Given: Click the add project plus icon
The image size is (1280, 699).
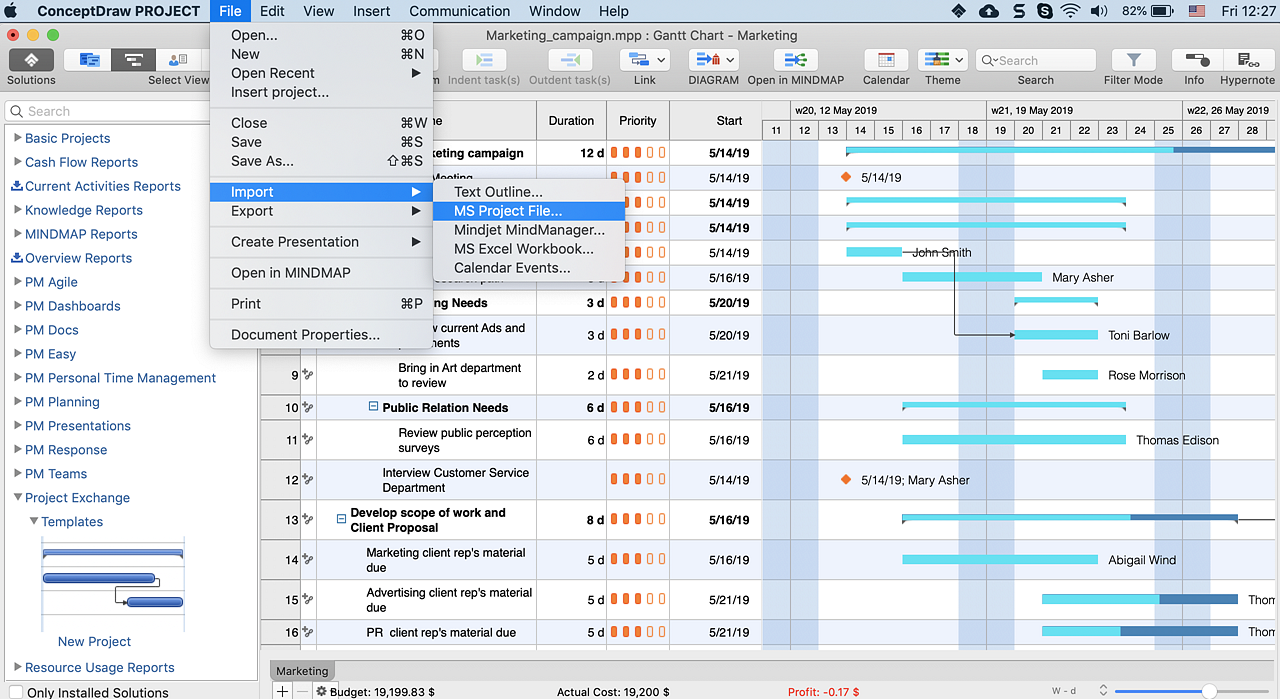Looking at the screenshot, I should [283, 691].
